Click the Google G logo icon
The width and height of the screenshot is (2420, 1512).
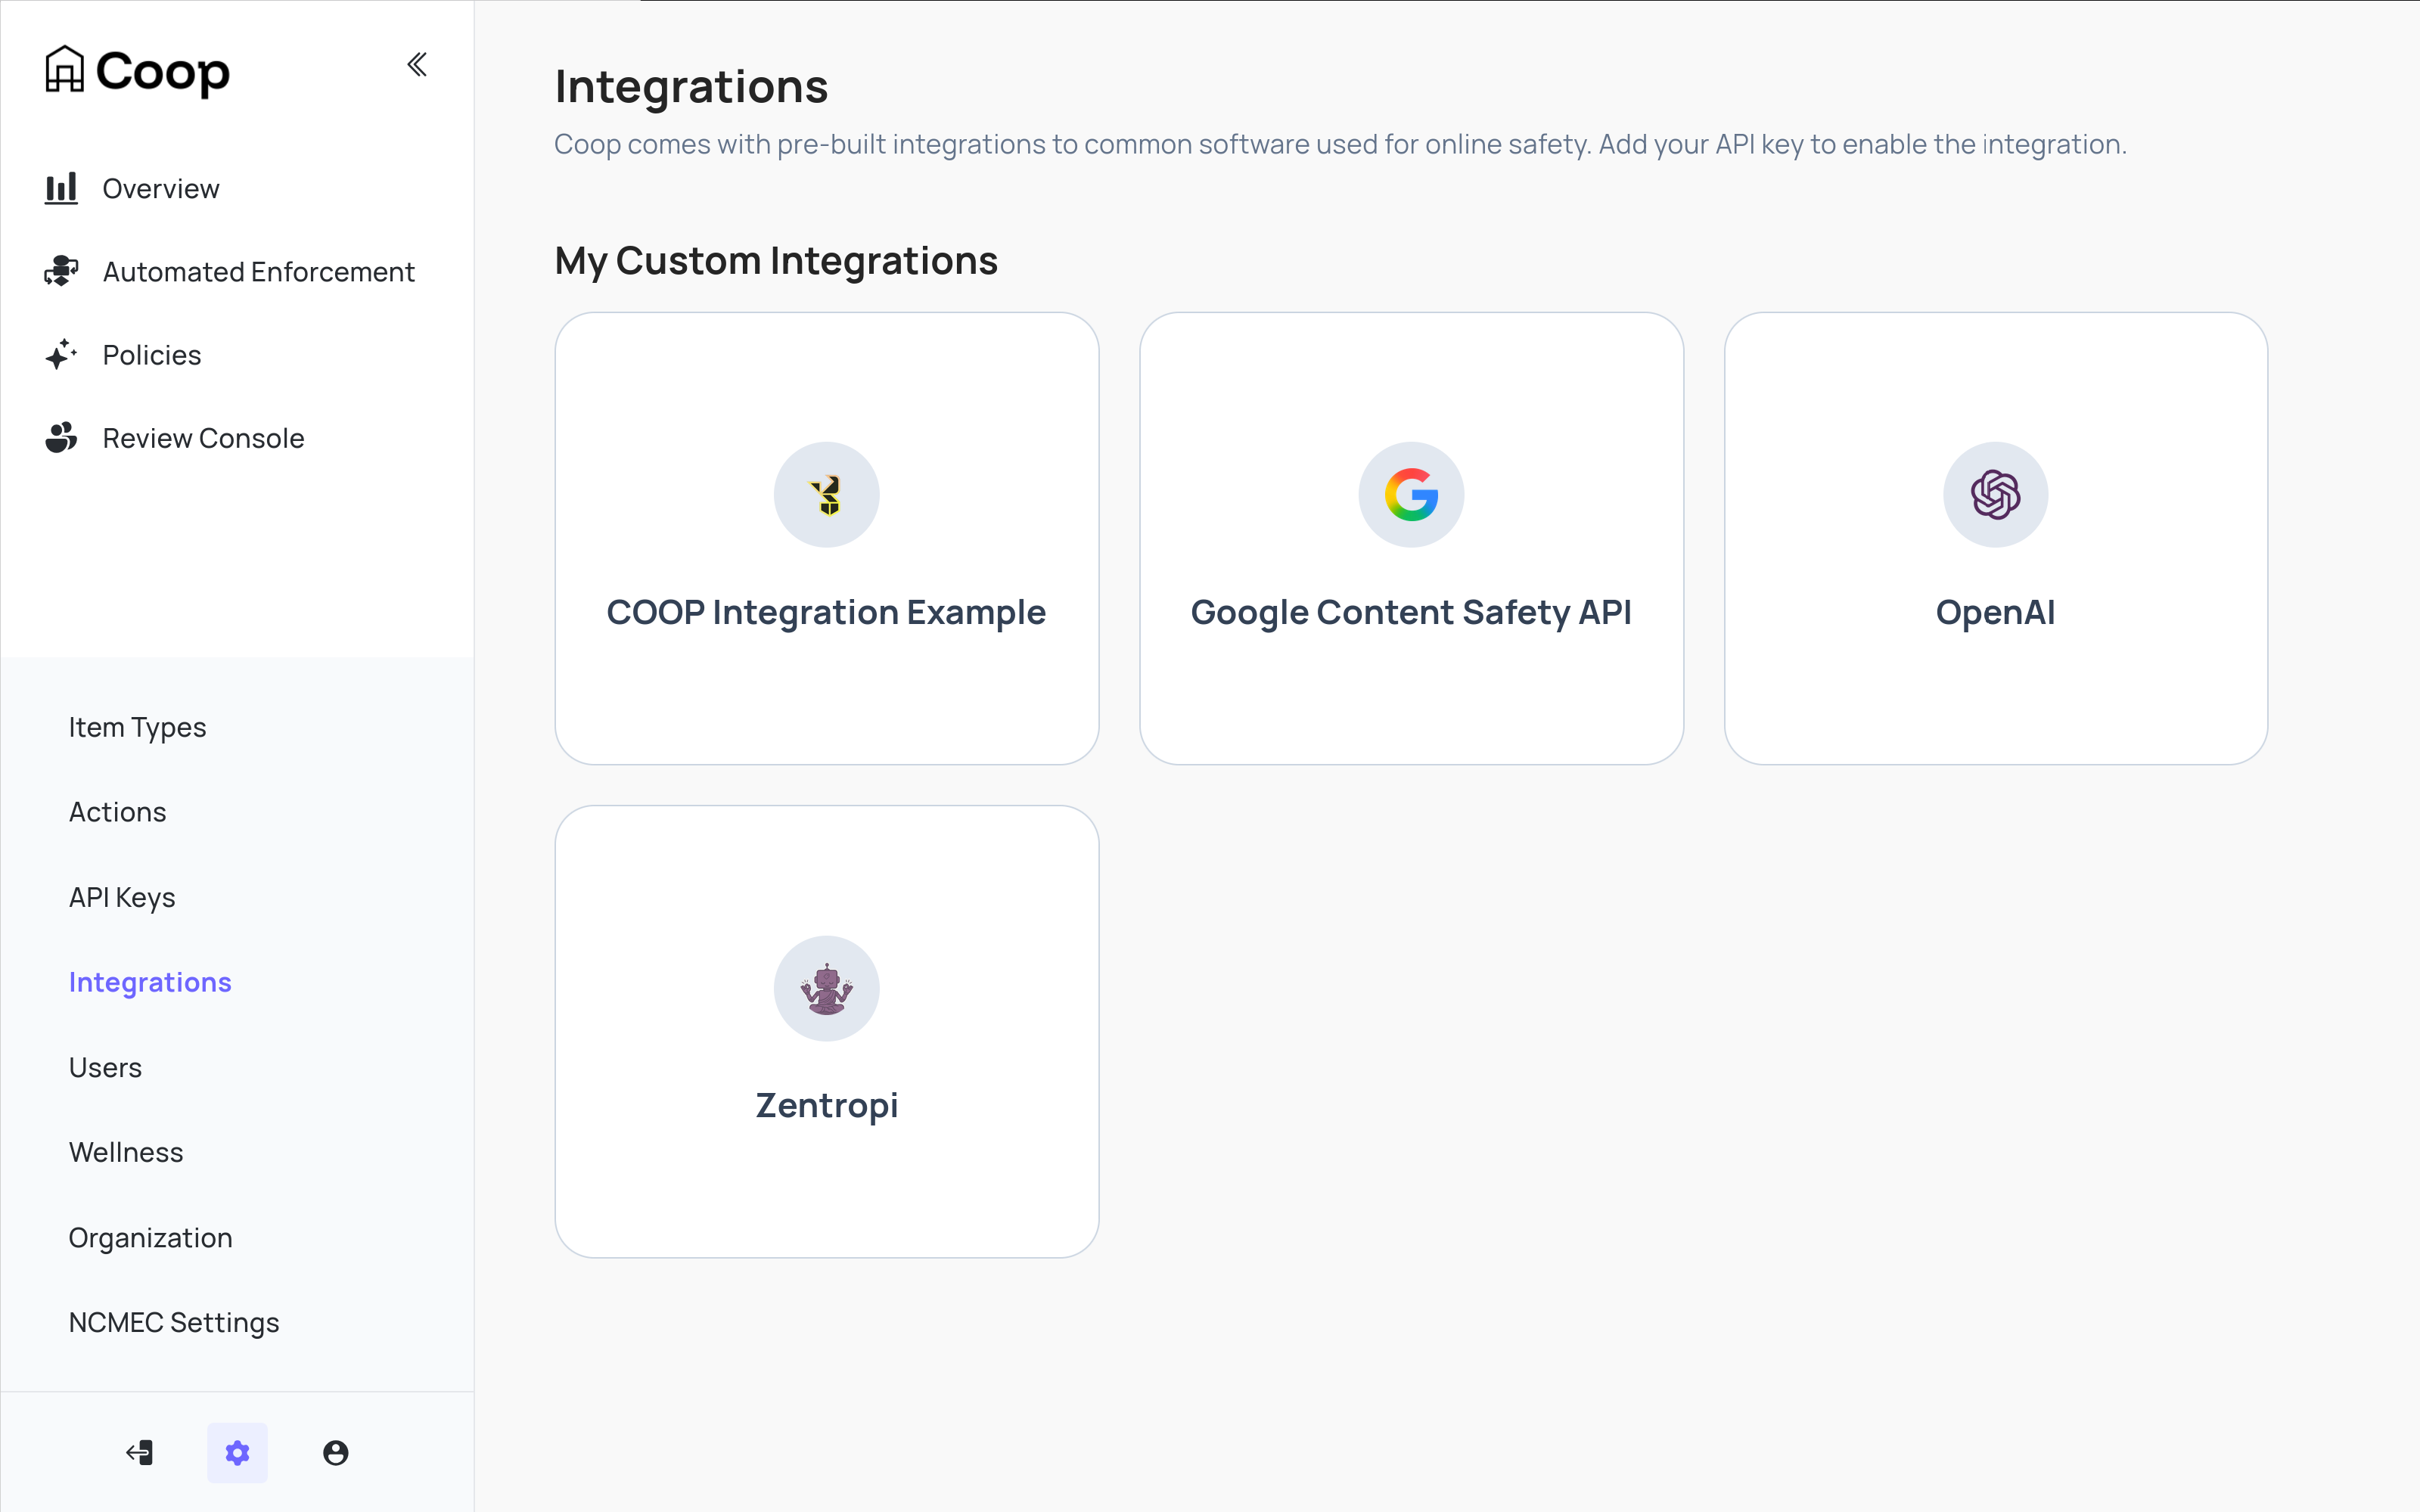point(1411,494)
